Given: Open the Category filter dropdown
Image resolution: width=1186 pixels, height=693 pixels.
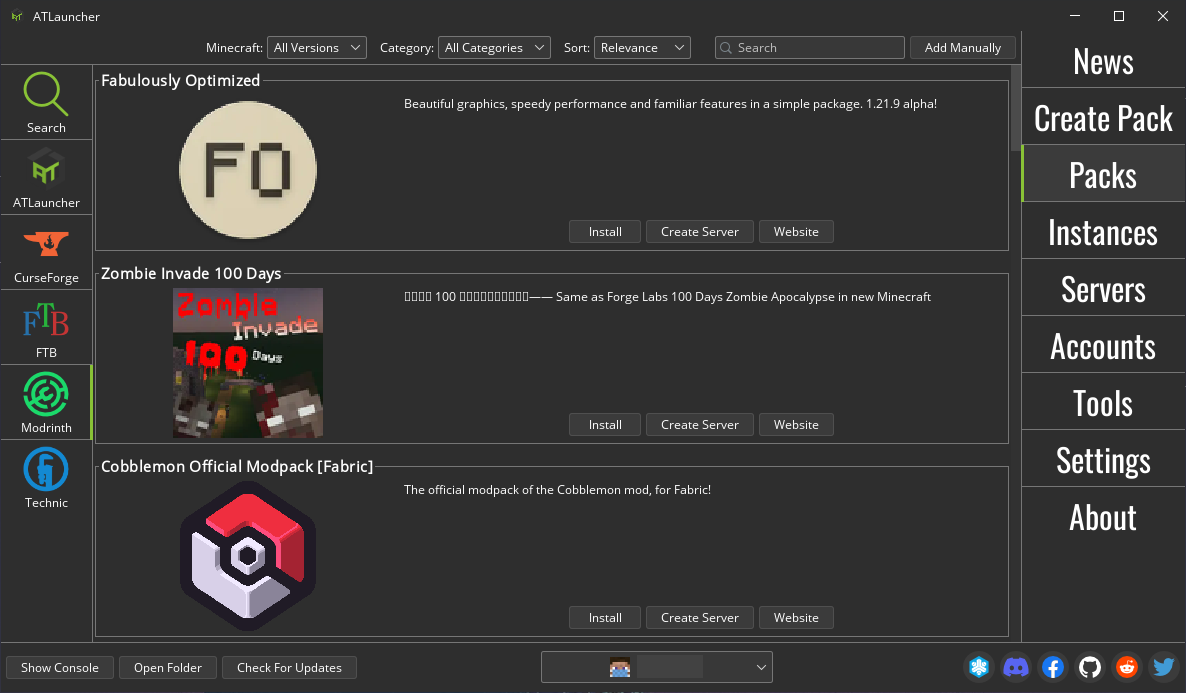Looking at the screenshot, I should point(494,47).
